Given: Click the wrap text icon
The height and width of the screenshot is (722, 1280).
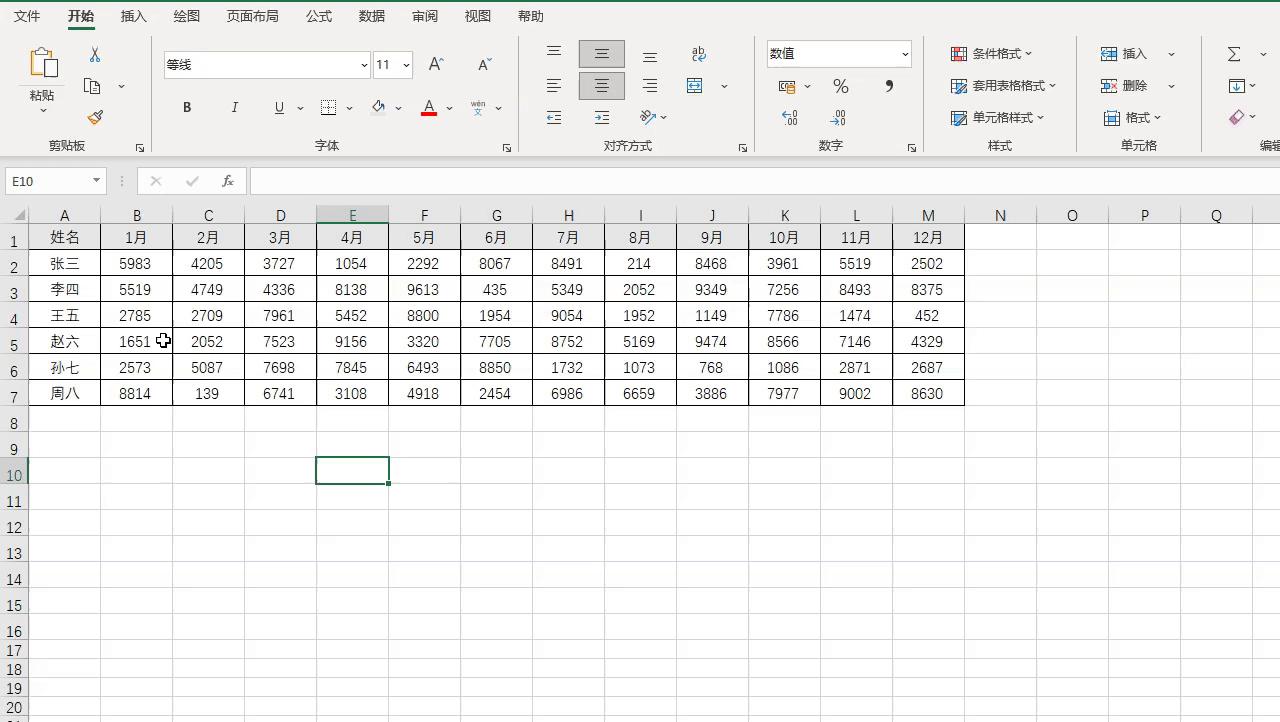Looking at the screenshot, I should click(698, 53).
